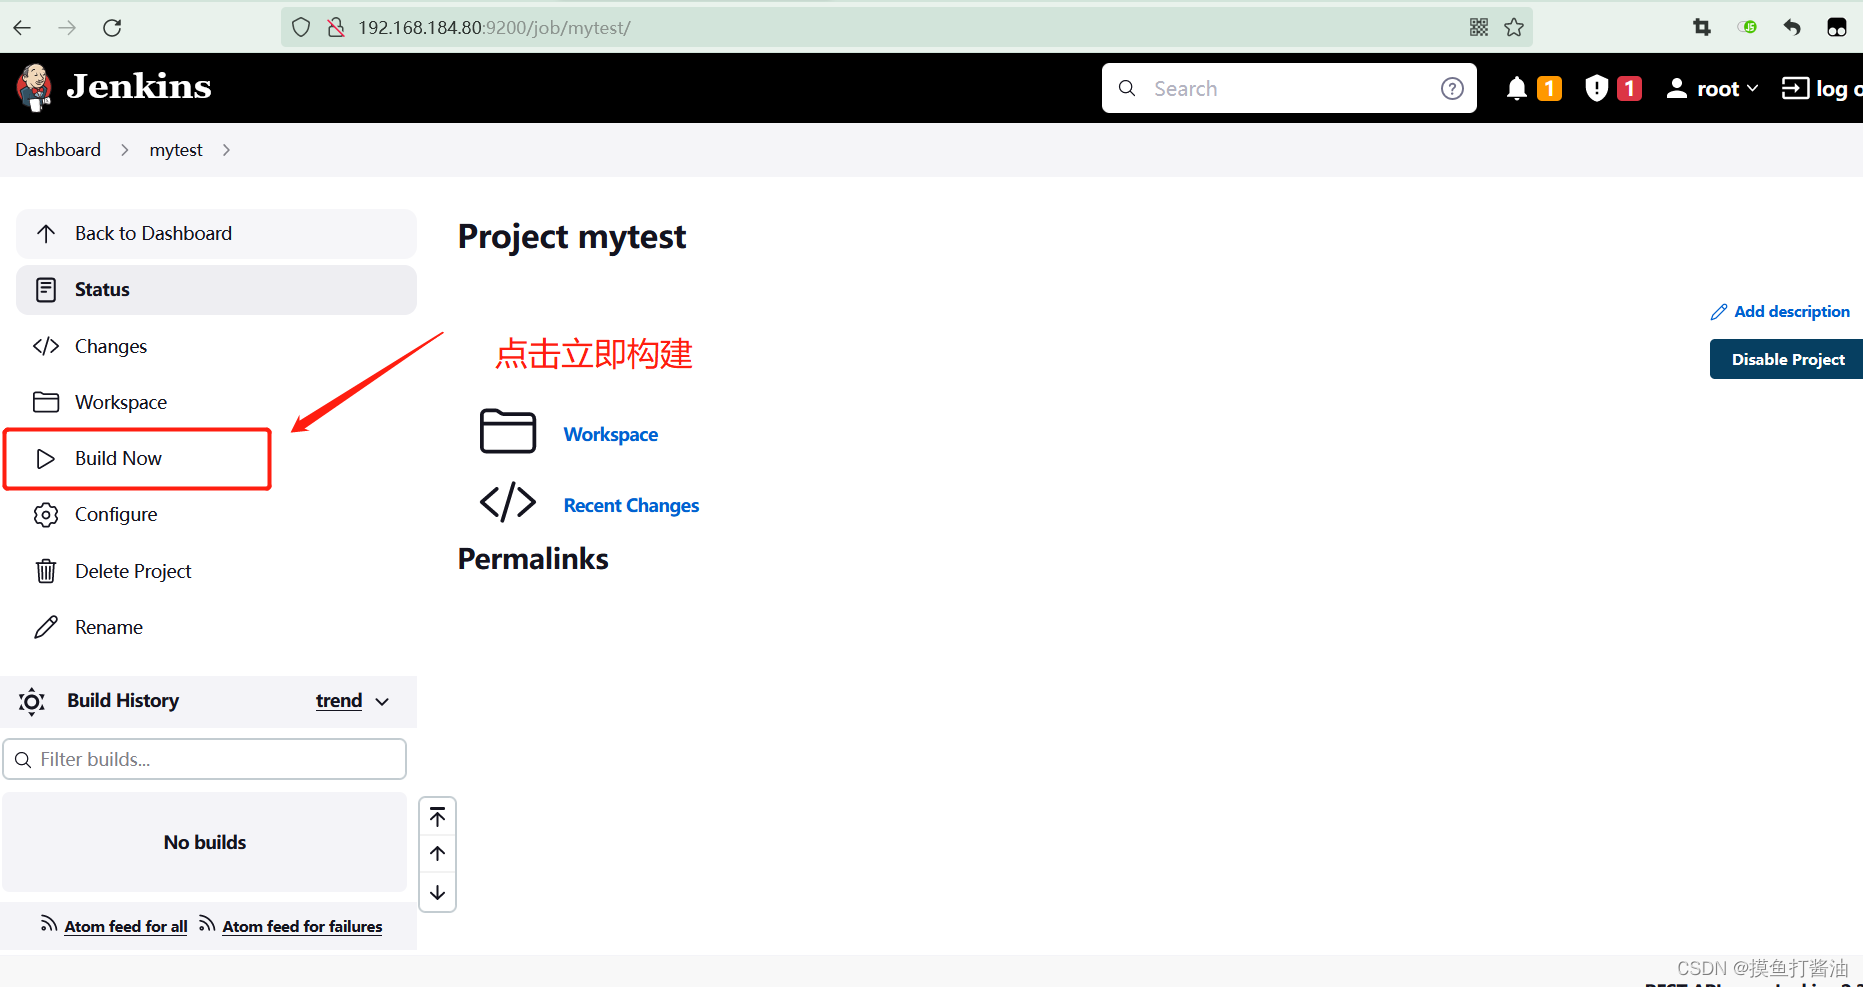This screenshot has height=987, width=1863.
Task: Page up build history with up arrow
Action: (438, 854)
